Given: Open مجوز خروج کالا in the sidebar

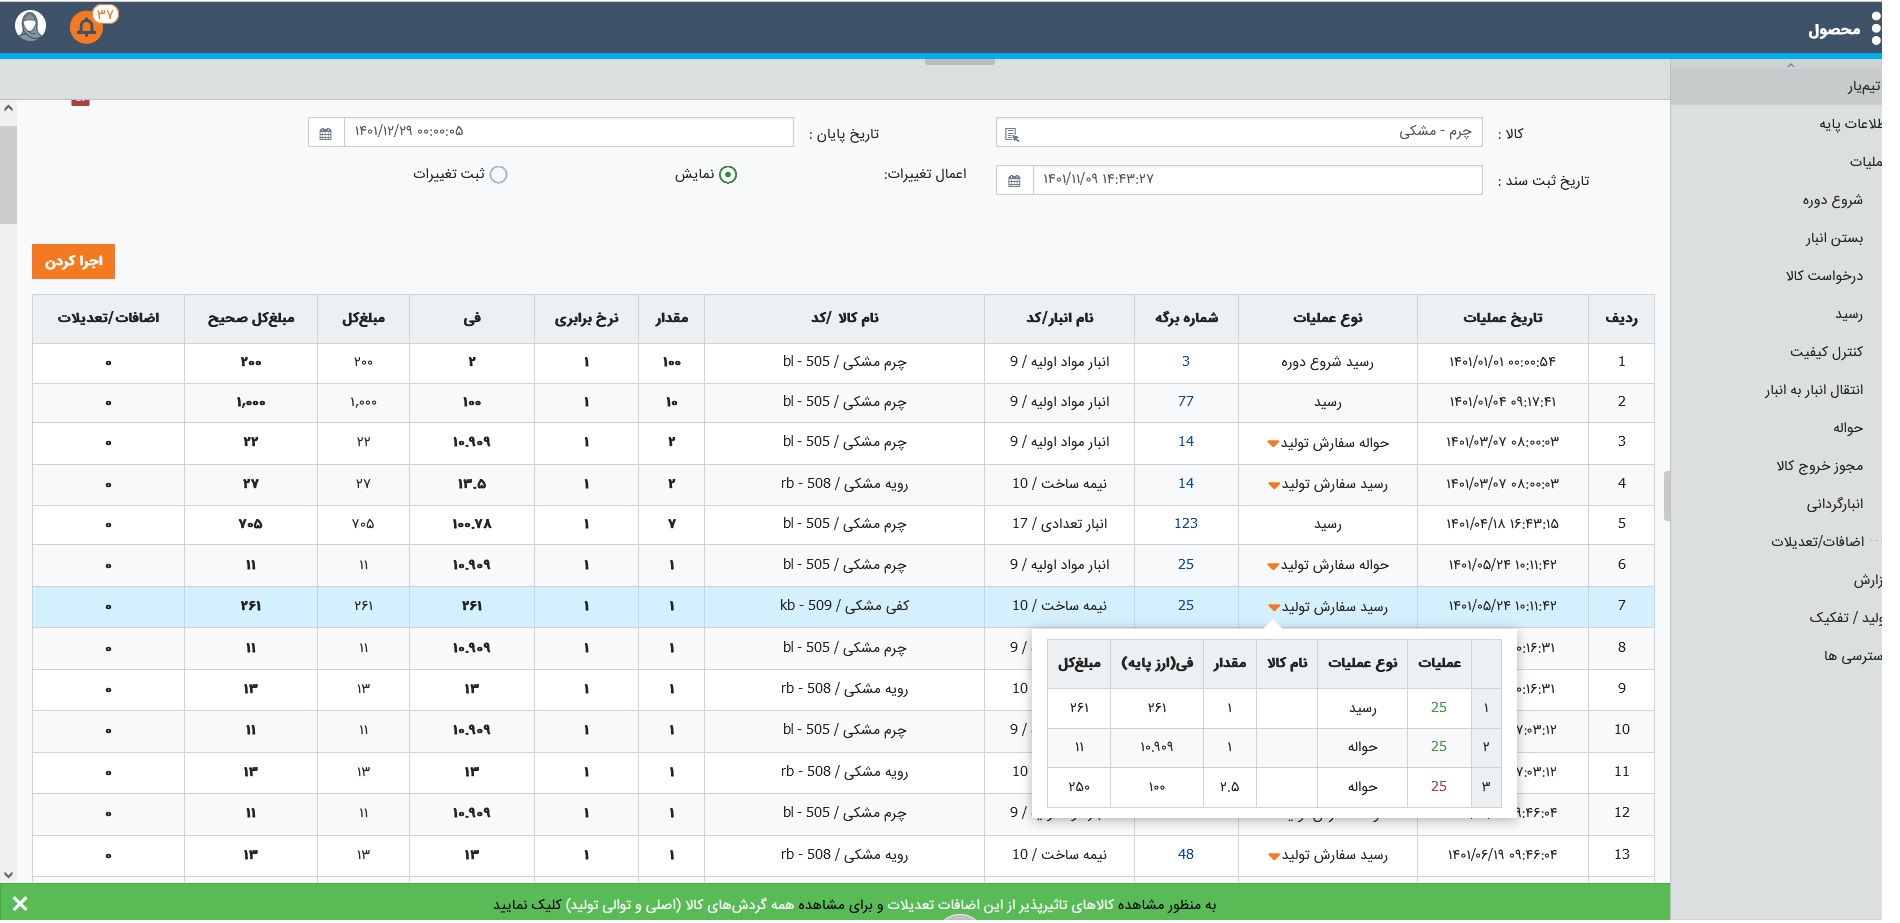Looking at the screenshot, I should click(1819, 467).
